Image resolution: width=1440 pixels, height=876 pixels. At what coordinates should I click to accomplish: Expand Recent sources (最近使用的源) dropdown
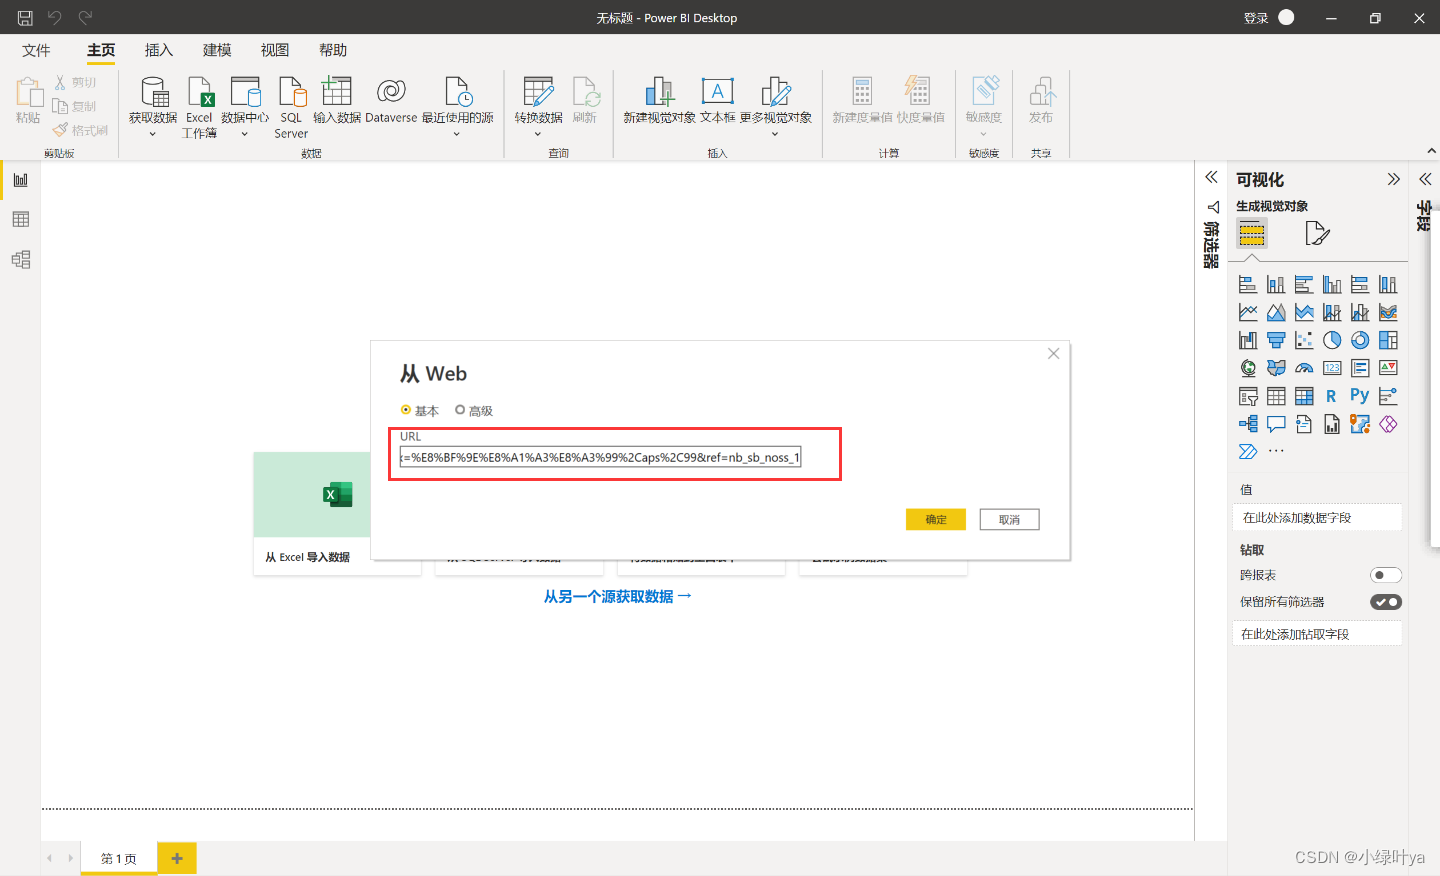457,134
